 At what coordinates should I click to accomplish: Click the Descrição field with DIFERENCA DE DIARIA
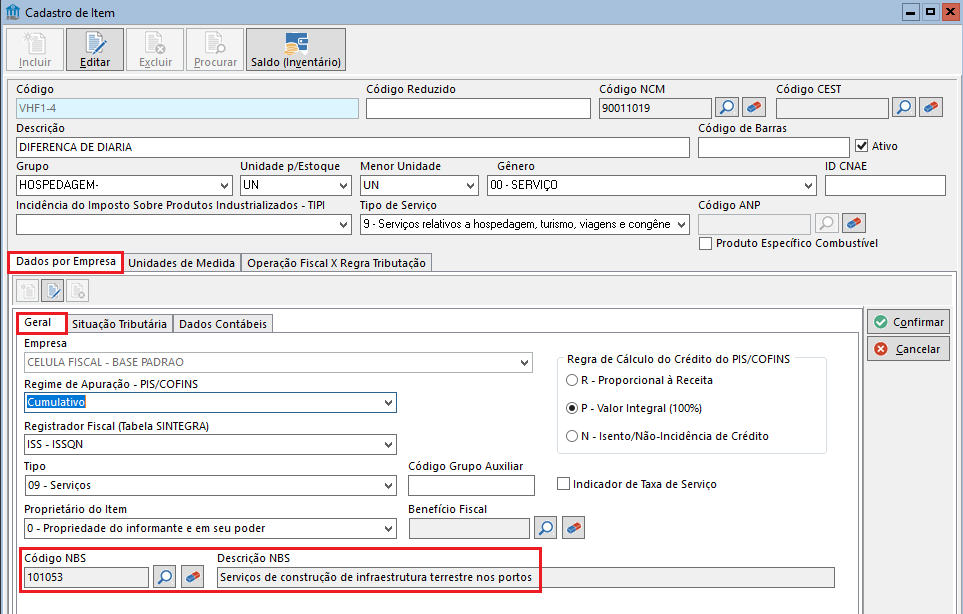click(x=353, y=147)
